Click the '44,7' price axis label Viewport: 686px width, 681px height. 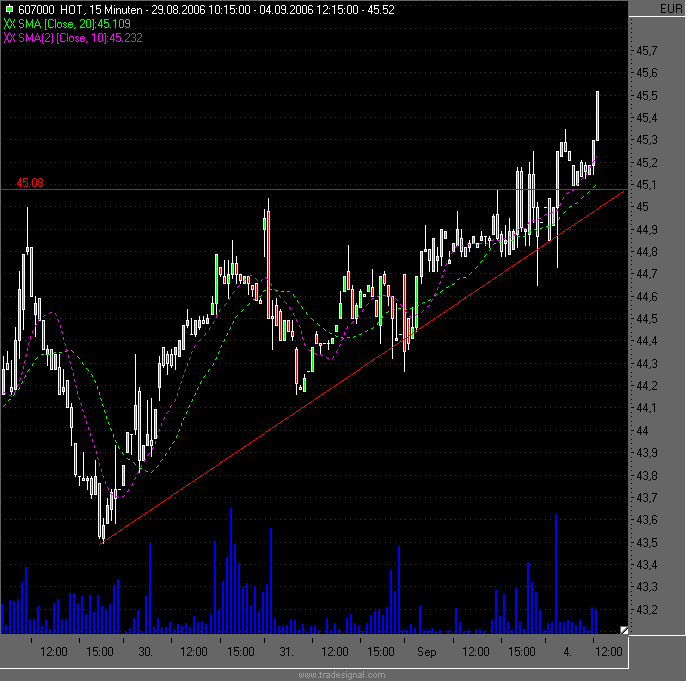pos(647,274)
